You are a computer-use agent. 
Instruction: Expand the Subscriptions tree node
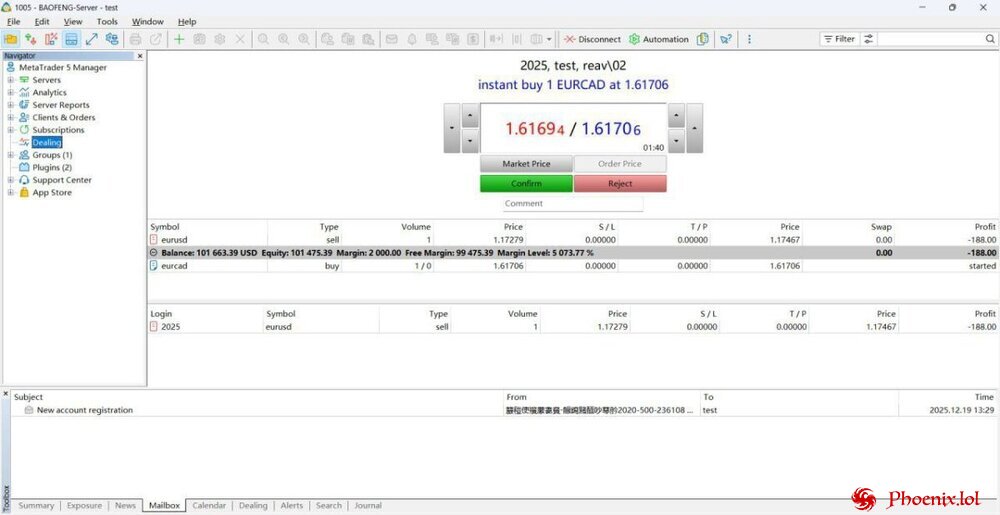(10, 130)
